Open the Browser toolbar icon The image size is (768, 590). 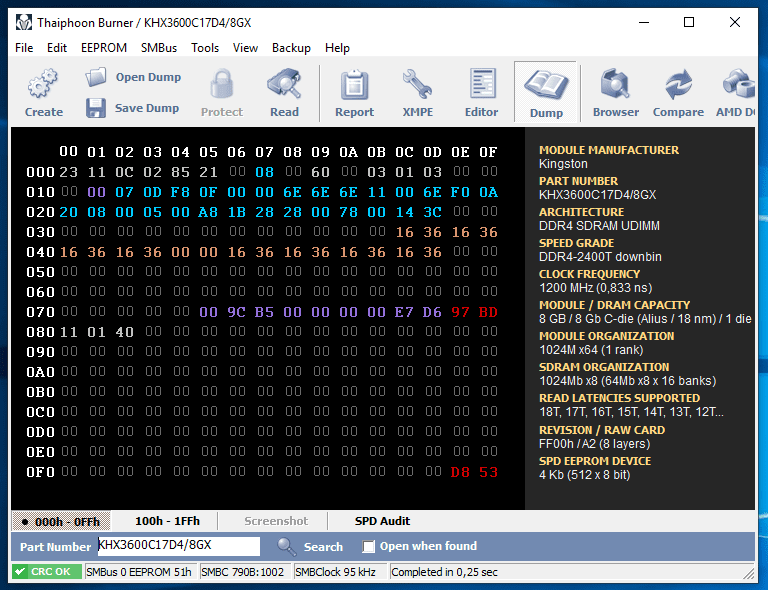point(616,84)
